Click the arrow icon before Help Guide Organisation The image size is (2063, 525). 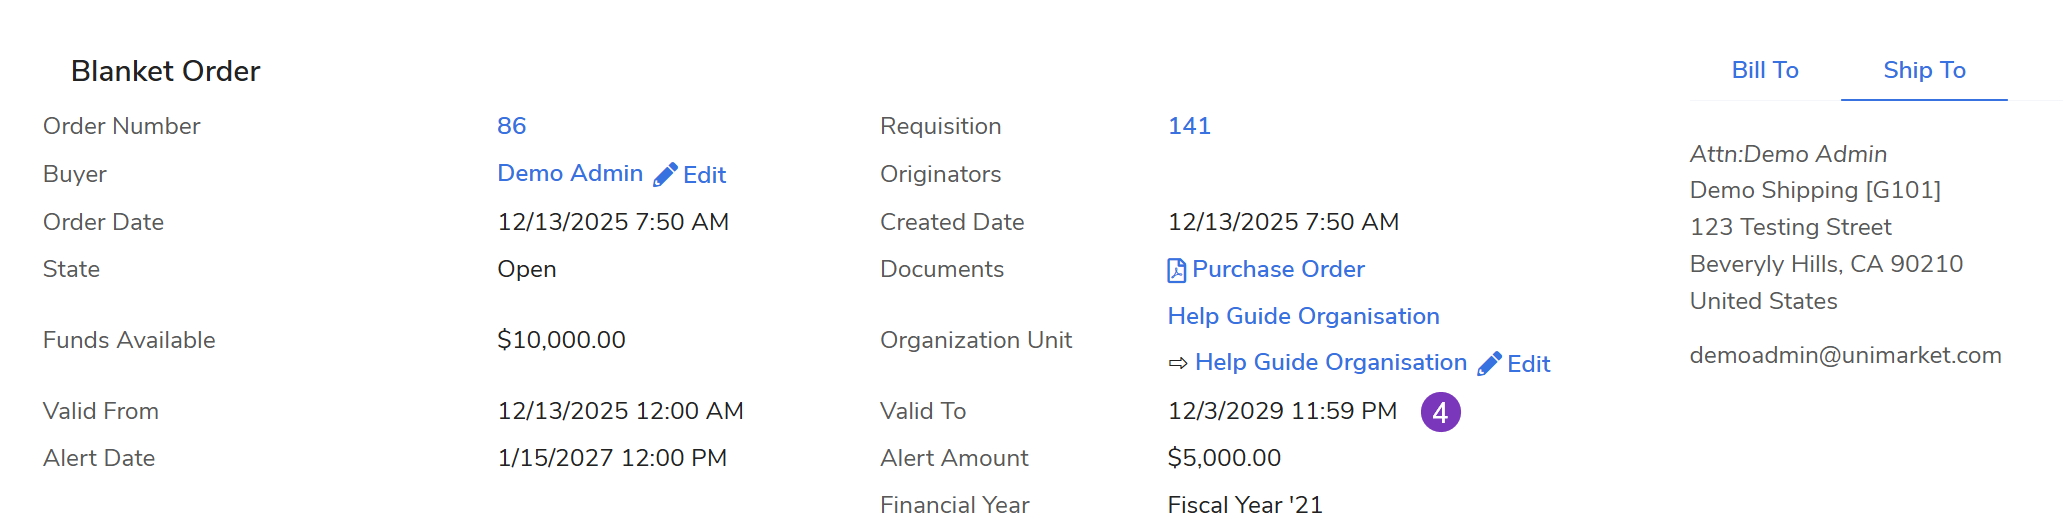tap(1178, 363)
